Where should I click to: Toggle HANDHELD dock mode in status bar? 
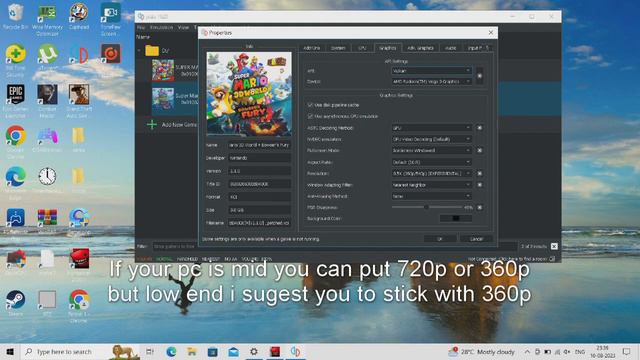pyautogui.click(x=187, y=259)
